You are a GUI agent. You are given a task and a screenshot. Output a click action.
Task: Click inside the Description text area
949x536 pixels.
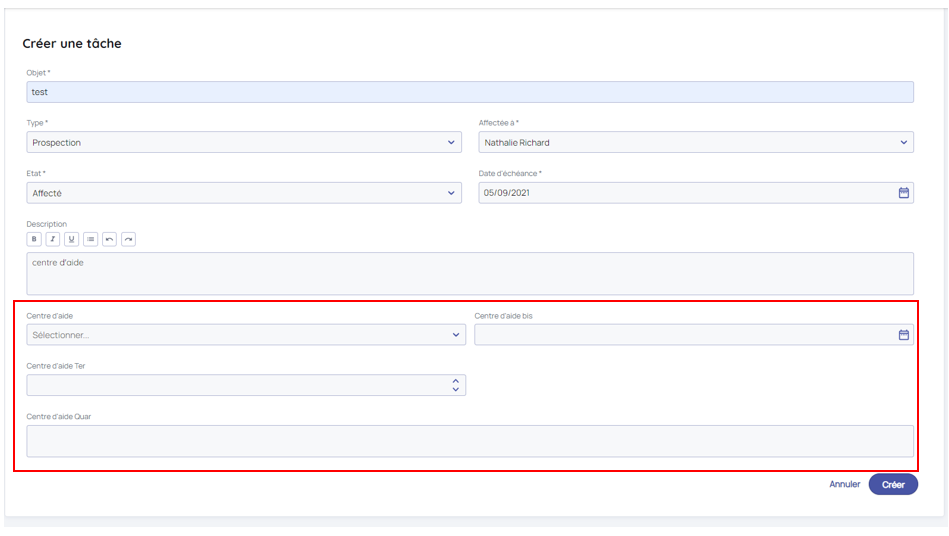(x=470, y=273)
